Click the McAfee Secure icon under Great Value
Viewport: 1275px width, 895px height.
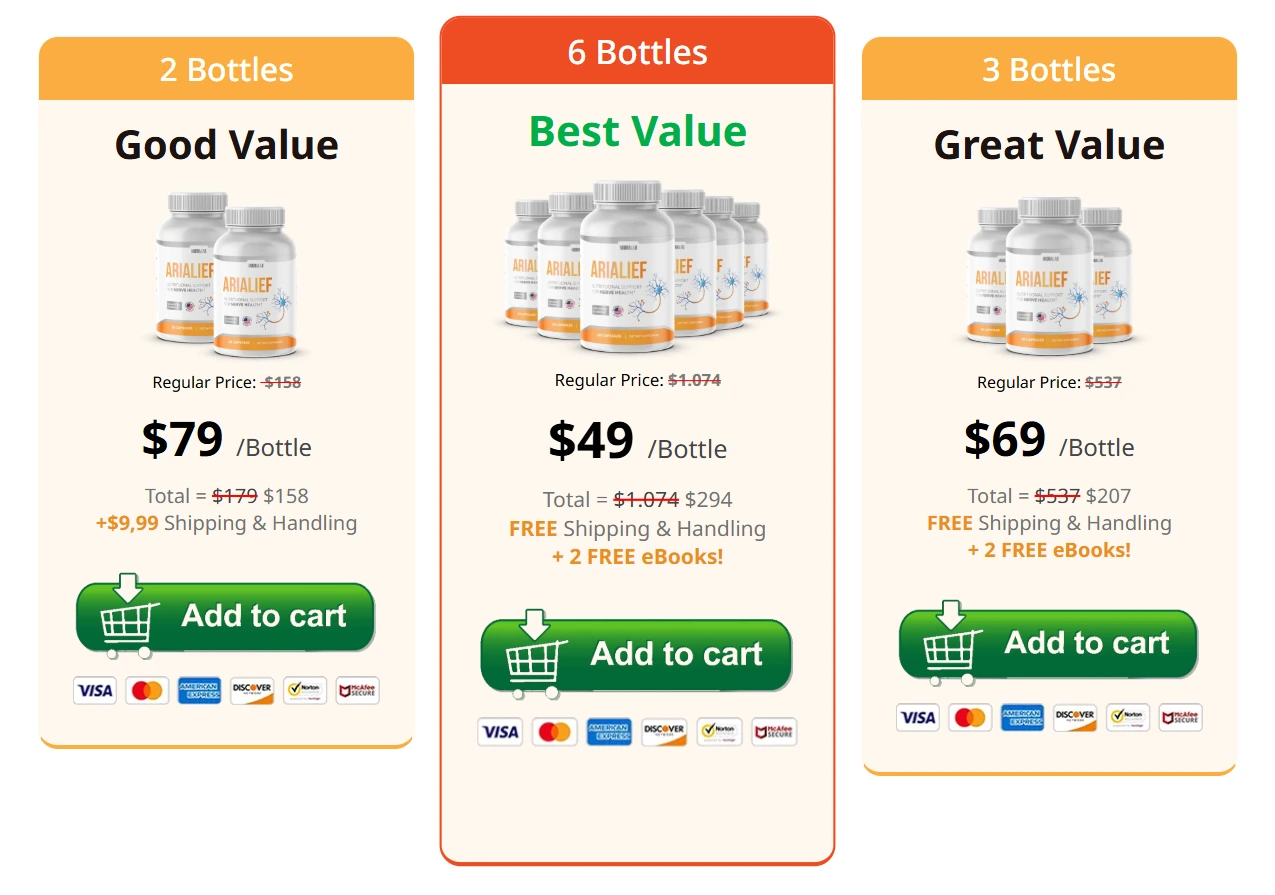point(1180,717)
